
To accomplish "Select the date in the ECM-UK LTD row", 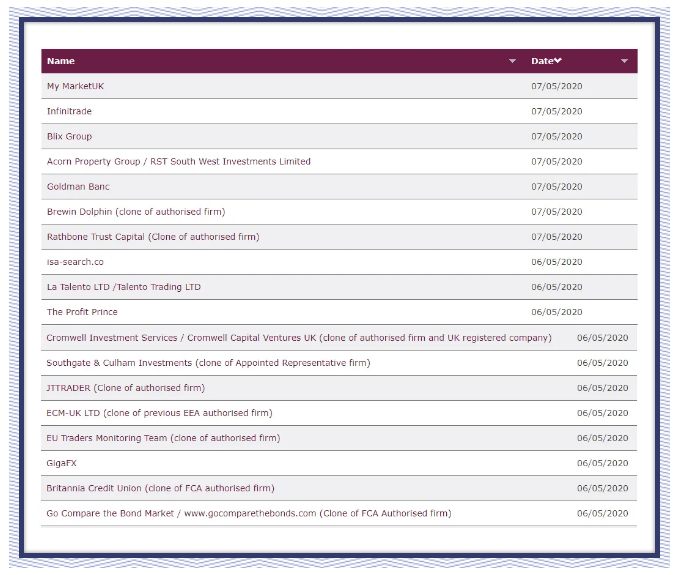I will click(x=602, y=413).
